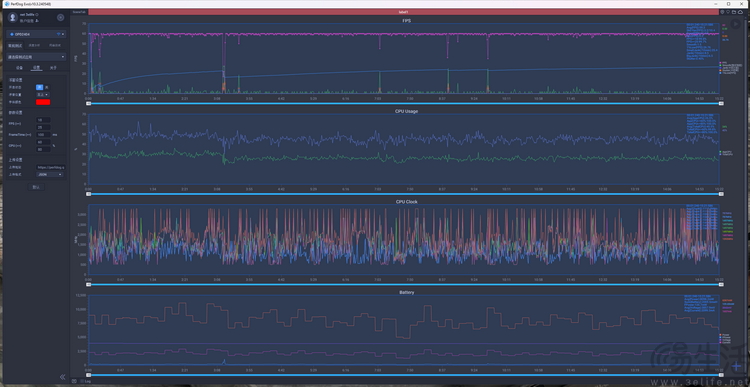Click the left handle of Battery chart slider
Image resolution: width=750 pixels, height=387 pixels.
tap(88, 375)
